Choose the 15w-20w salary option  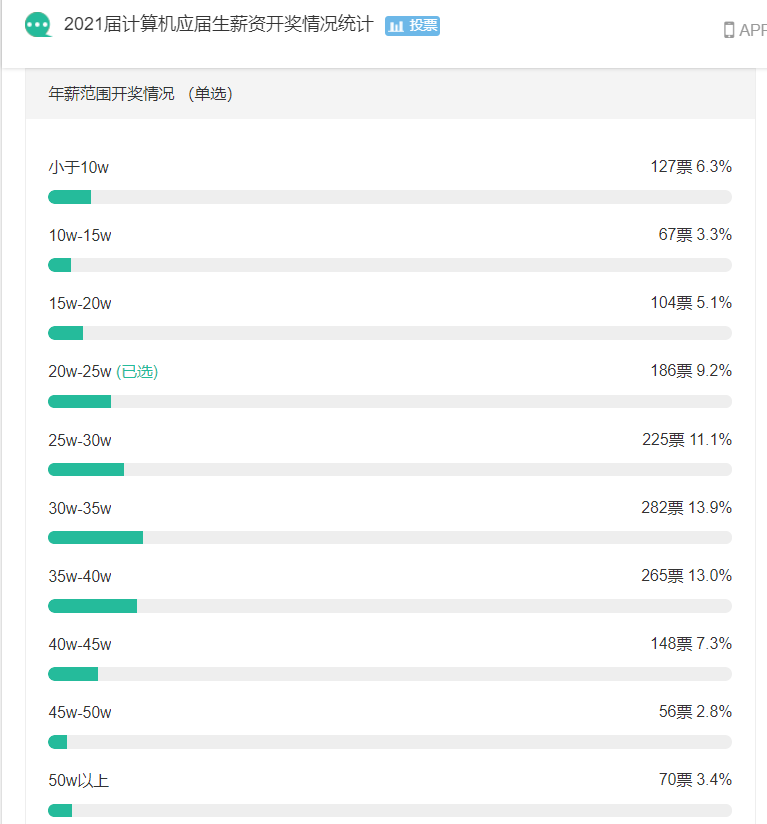[80, 303]
